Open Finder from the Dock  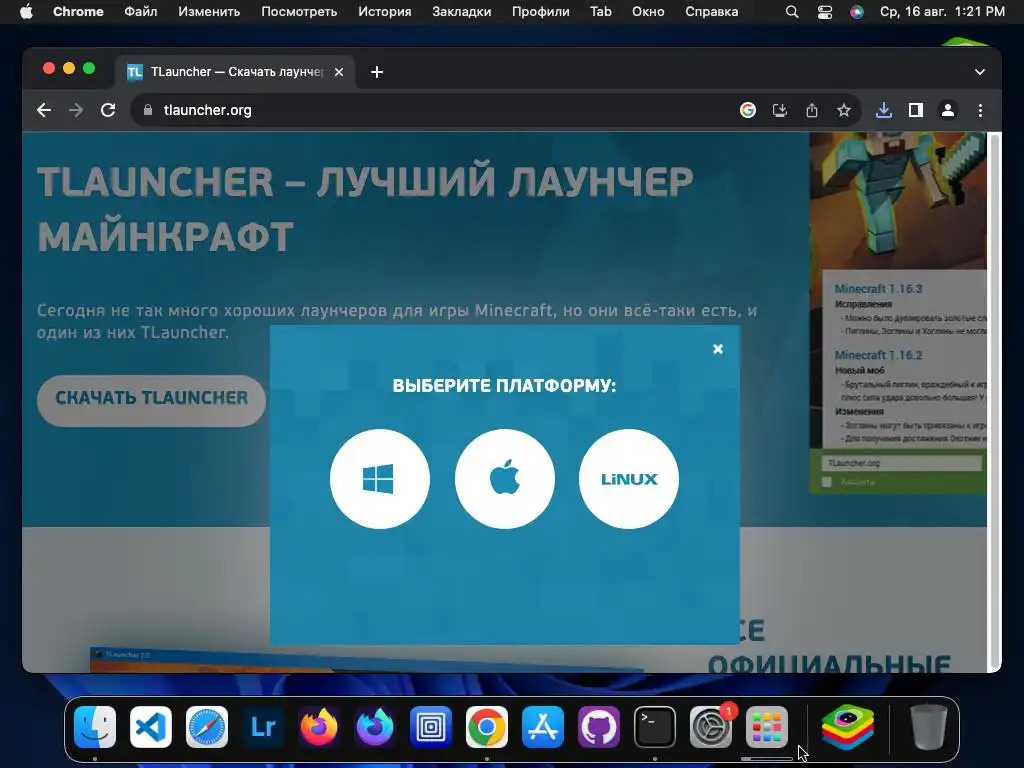pos(95,727)
